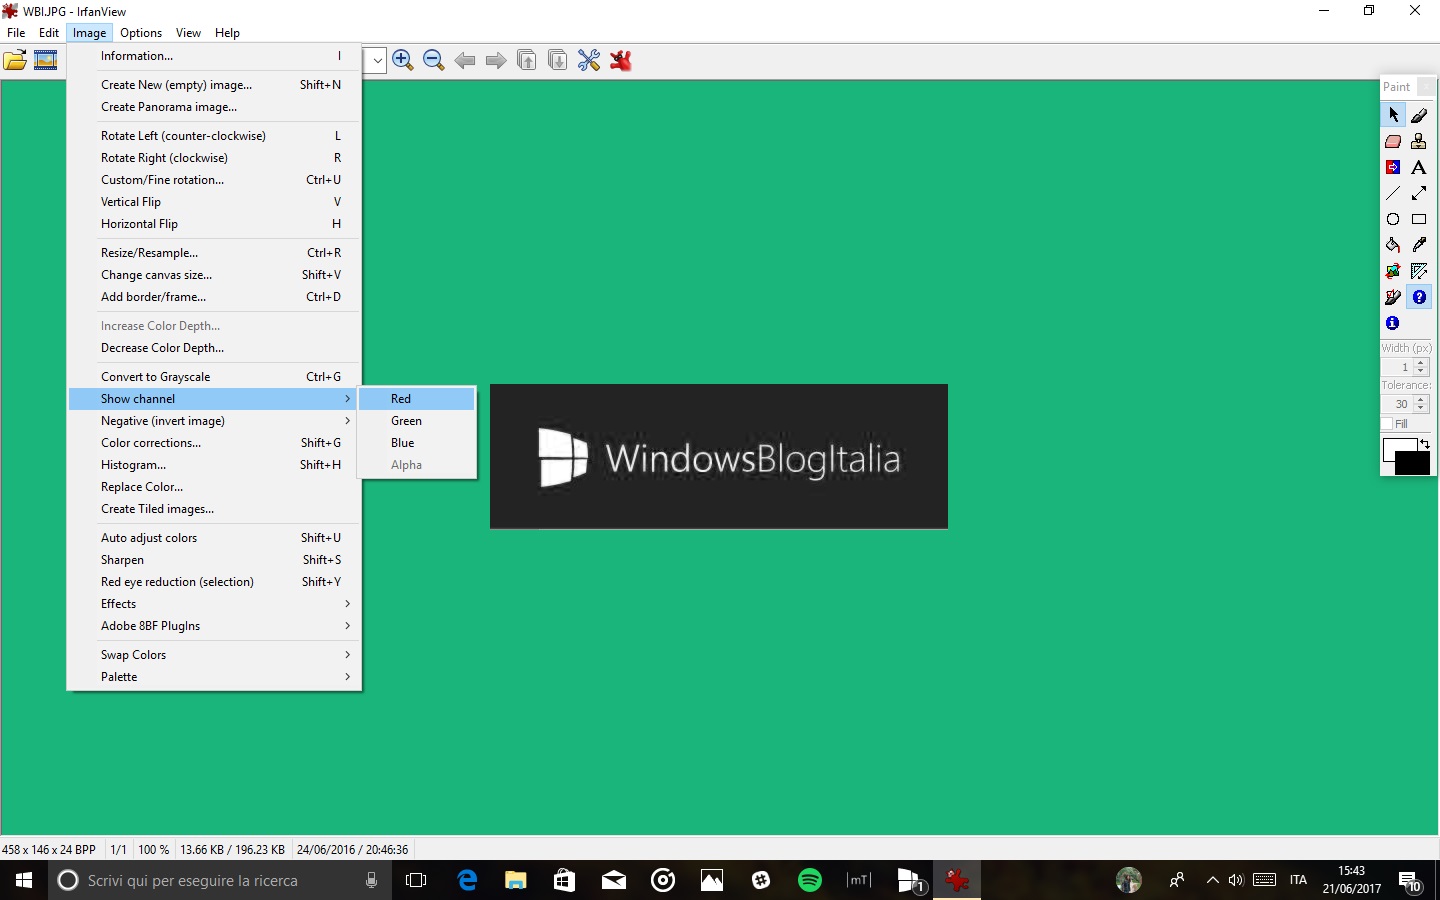Select Auto adjust colors

[214, 538]
